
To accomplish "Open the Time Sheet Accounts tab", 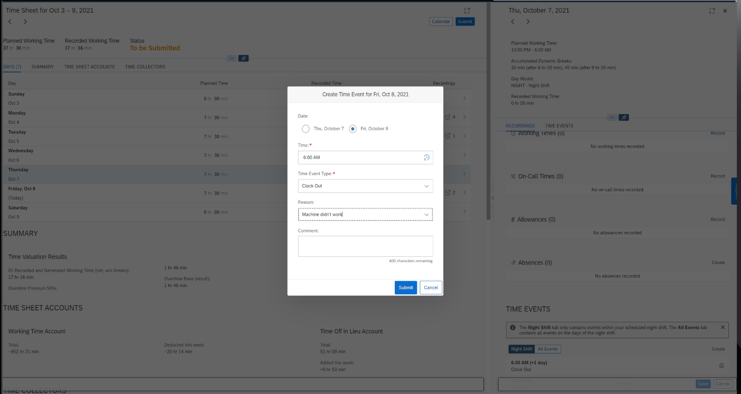I will click(89, 67).
